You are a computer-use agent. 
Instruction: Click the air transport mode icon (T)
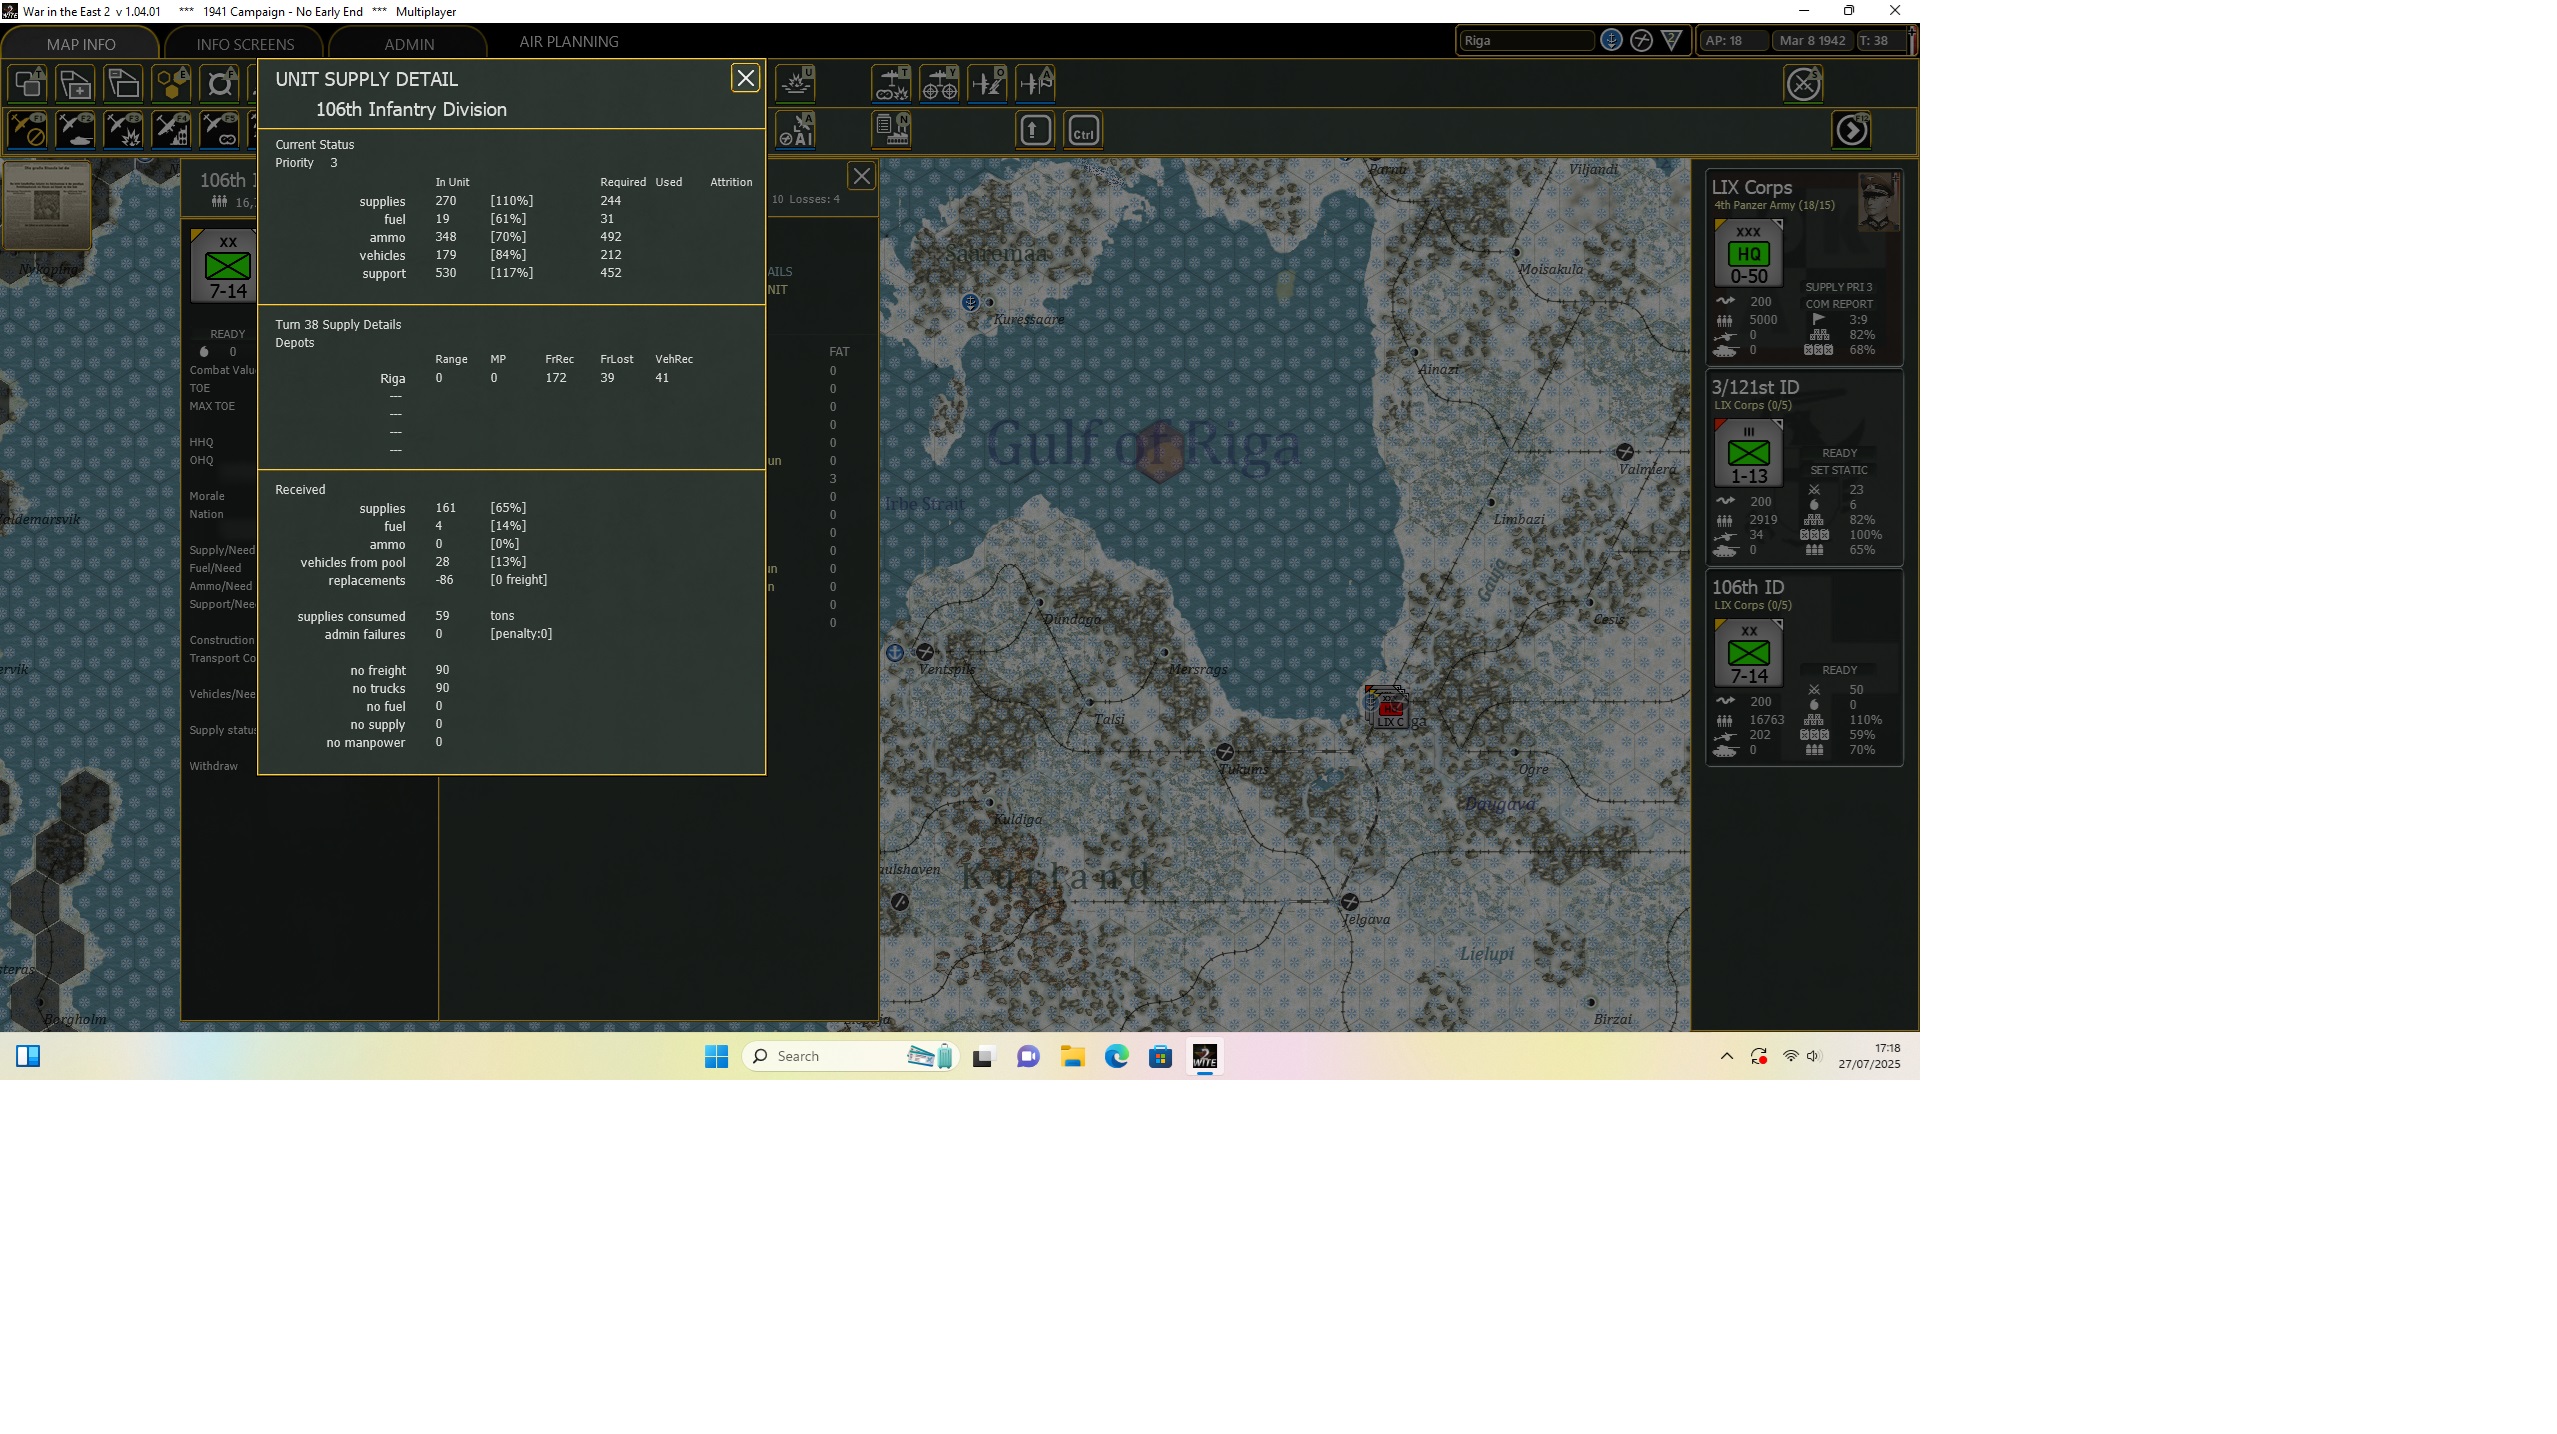pyautogui.click(x=891, y=83)
